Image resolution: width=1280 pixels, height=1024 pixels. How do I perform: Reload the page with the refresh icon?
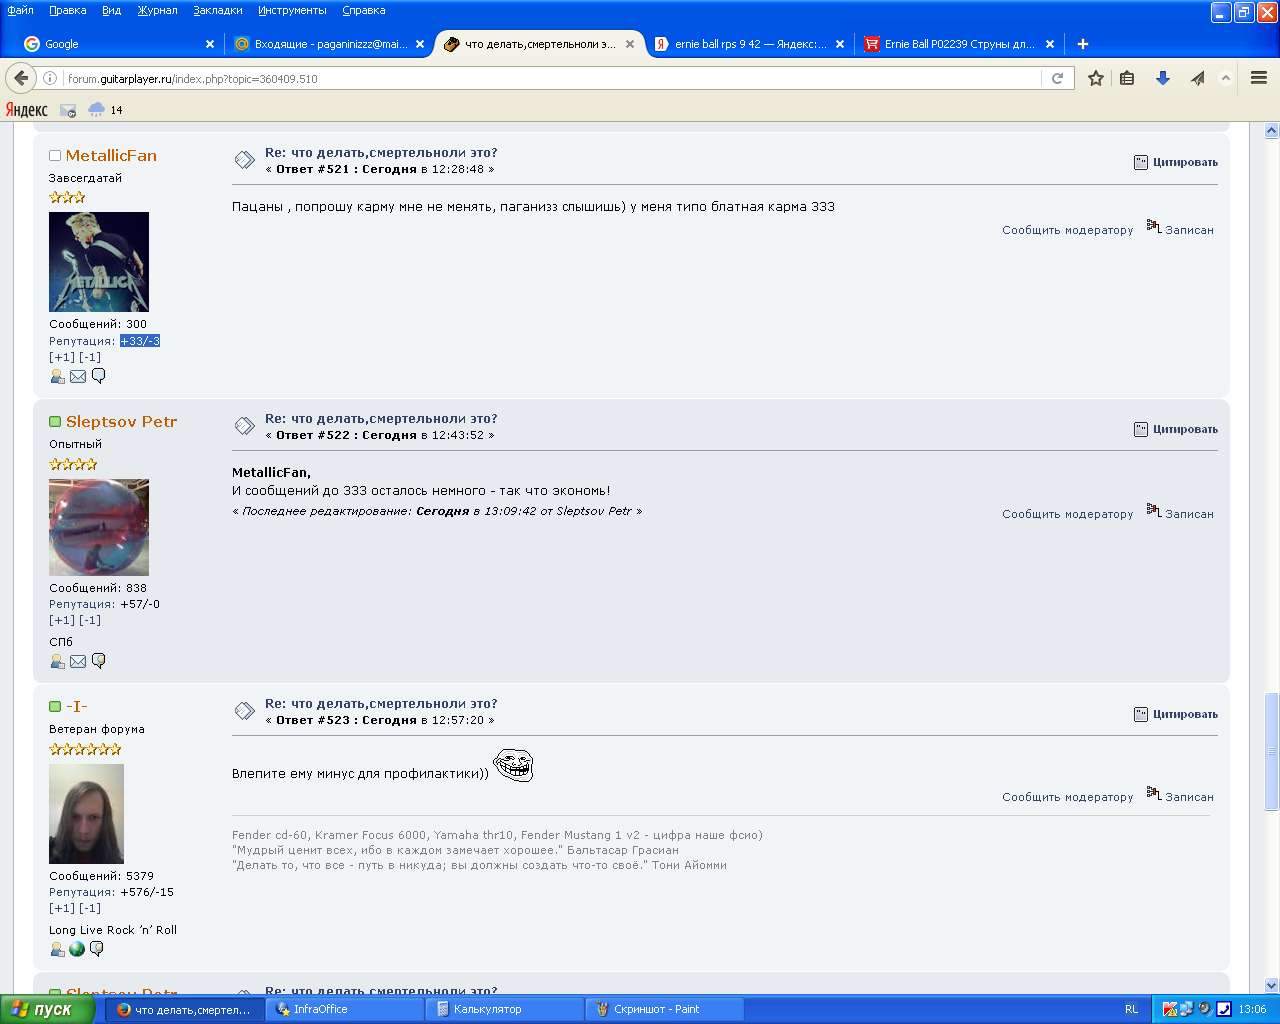[x=1057, y=78]
